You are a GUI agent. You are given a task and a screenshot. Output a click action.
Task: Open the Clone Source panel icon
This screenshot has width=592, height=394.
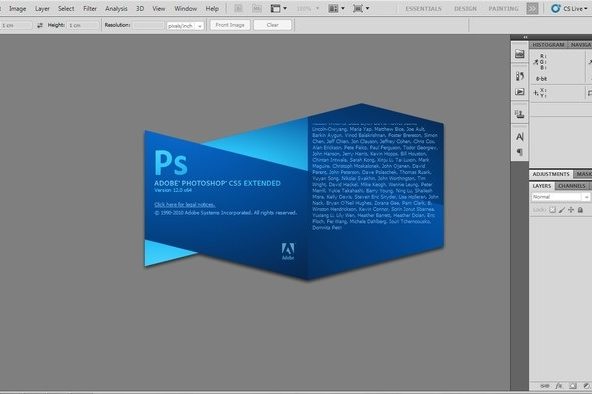(x=520, y=114)
